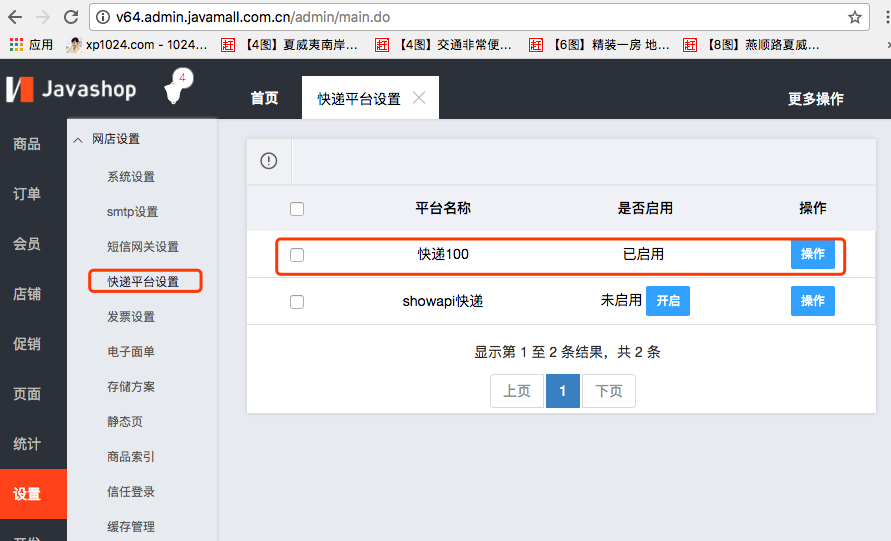Screen dimensions: 891x541
Task: Close the 快递平台设置 tab
Action: (419, 98)
